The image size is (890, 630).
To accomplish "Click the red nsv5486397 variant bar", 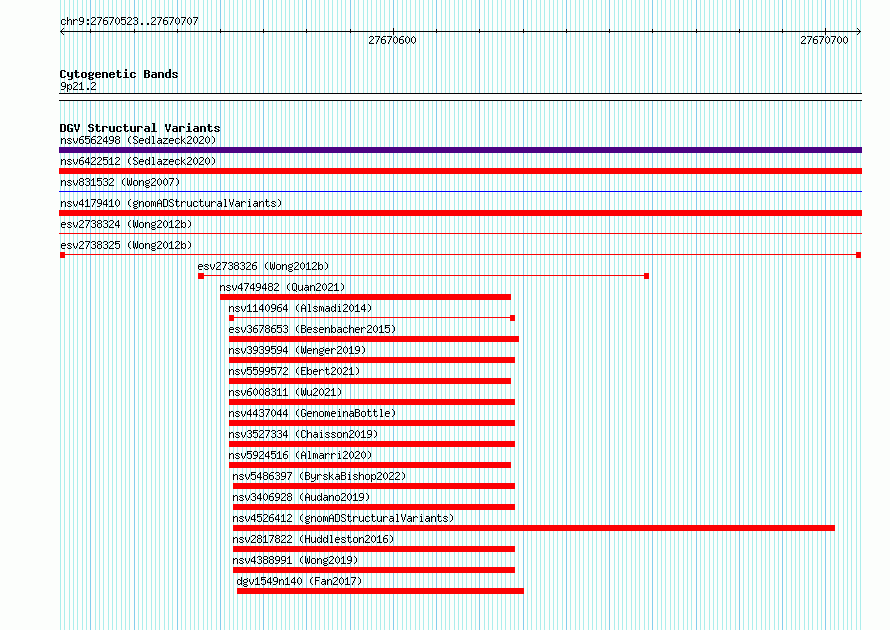I will click(x=373, y=486).
